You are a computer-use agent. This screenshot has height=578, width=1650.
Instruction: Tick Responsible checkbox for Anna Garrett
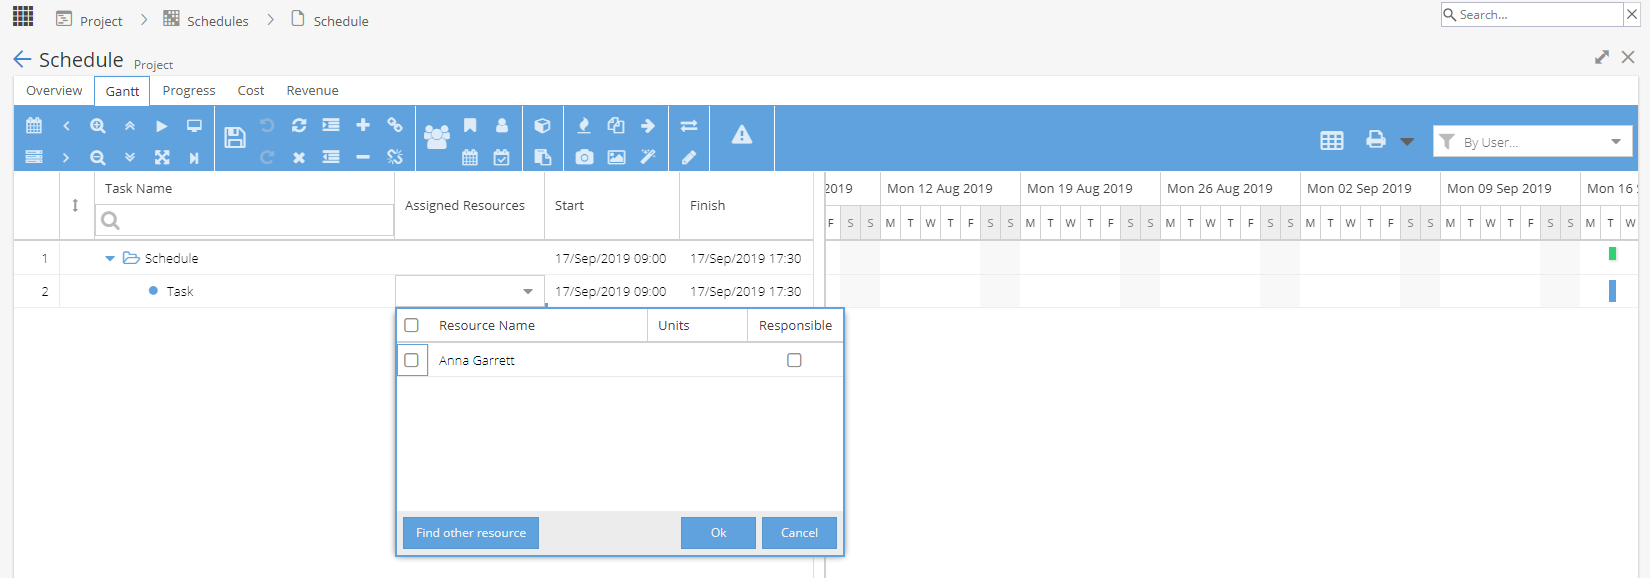point(794,360)
